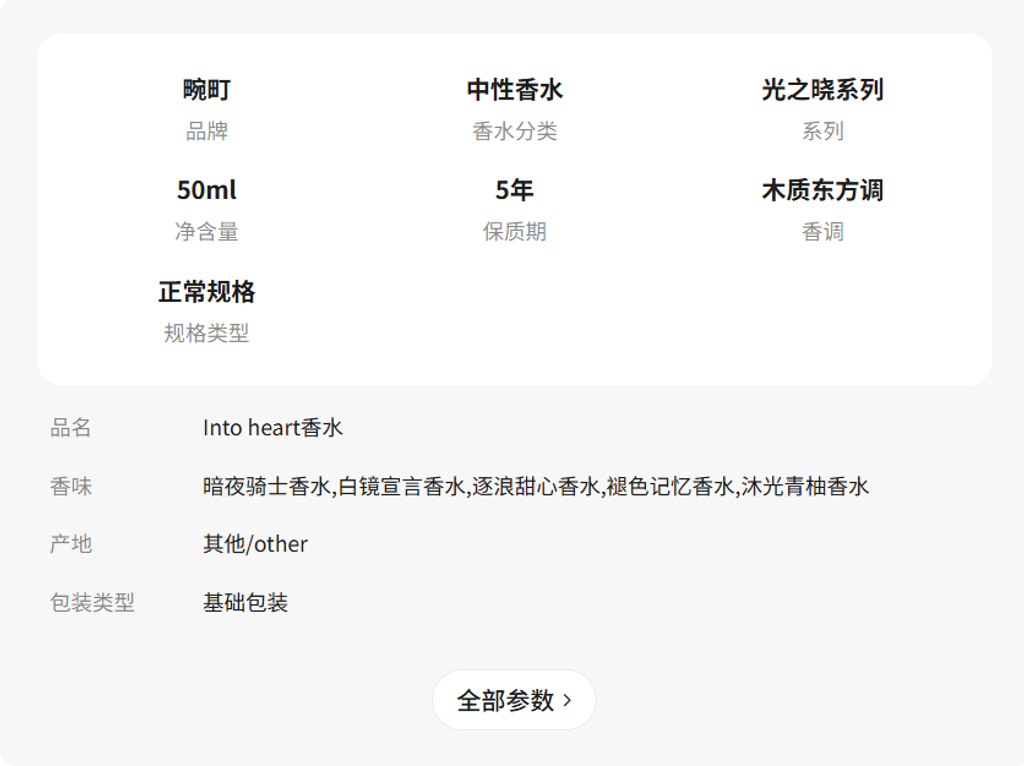Click the 品名 row label

click(71, 428)
